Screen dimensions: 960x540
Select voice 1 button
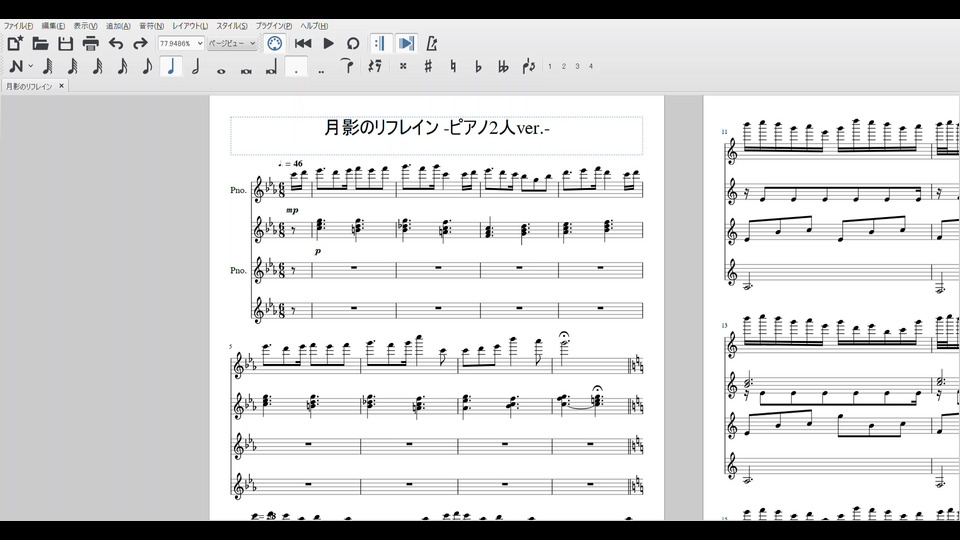click(x=550, y=66)
